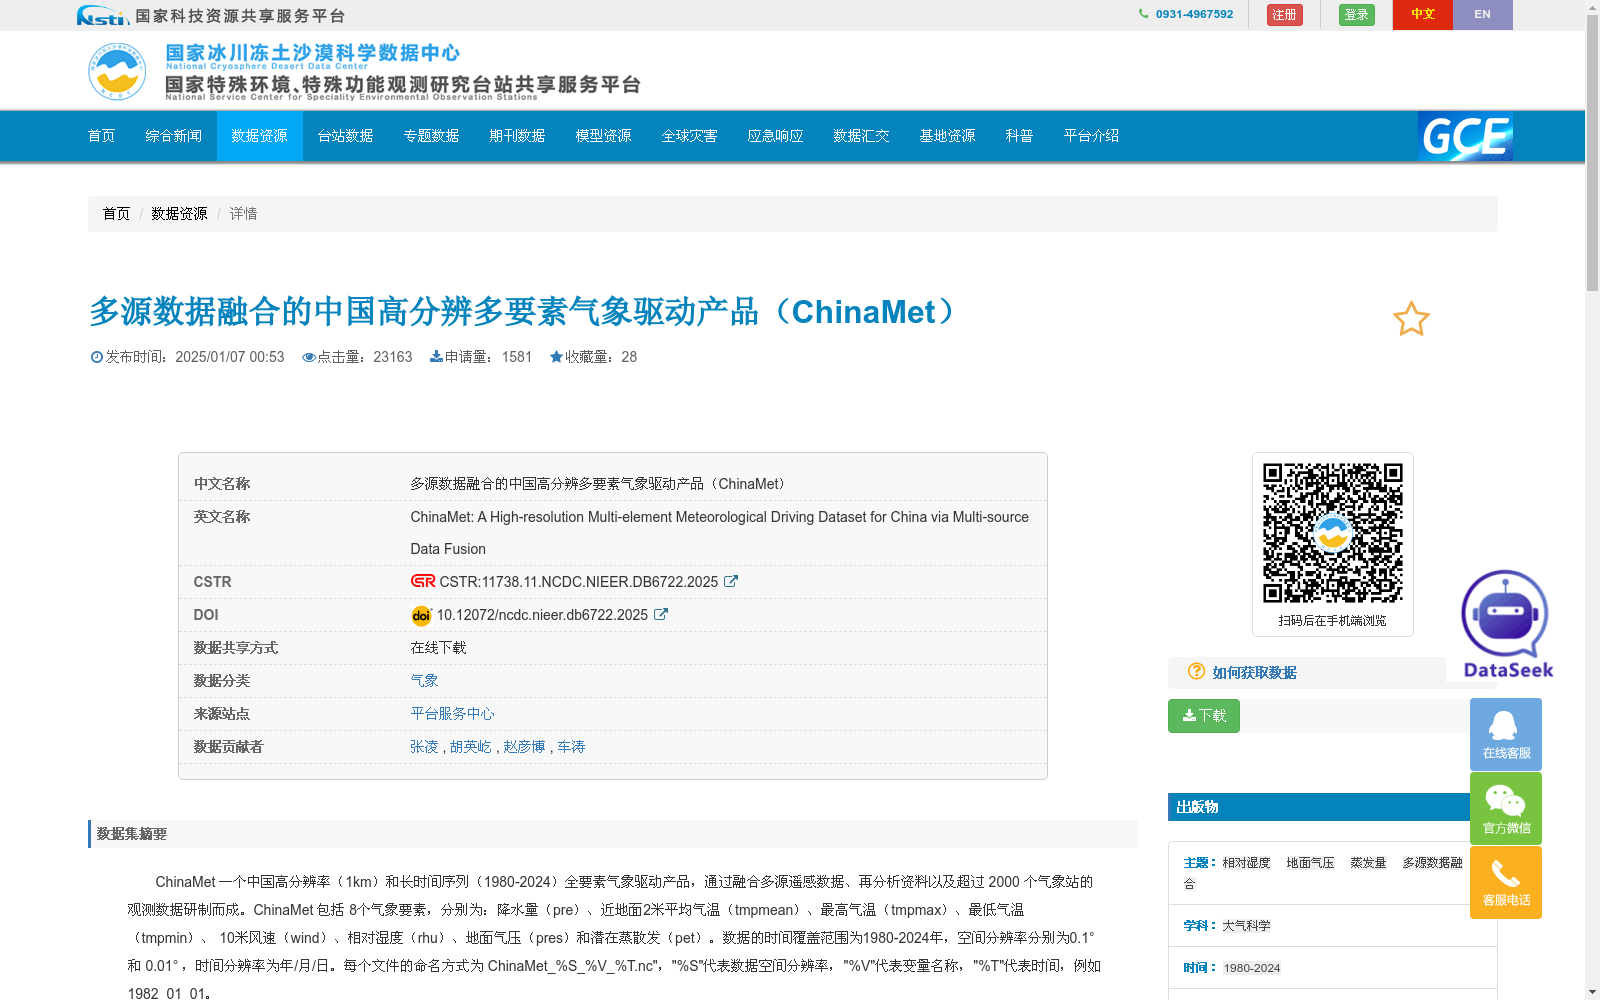Open the 平台服务中心 source link

click(x=452, y=714)
